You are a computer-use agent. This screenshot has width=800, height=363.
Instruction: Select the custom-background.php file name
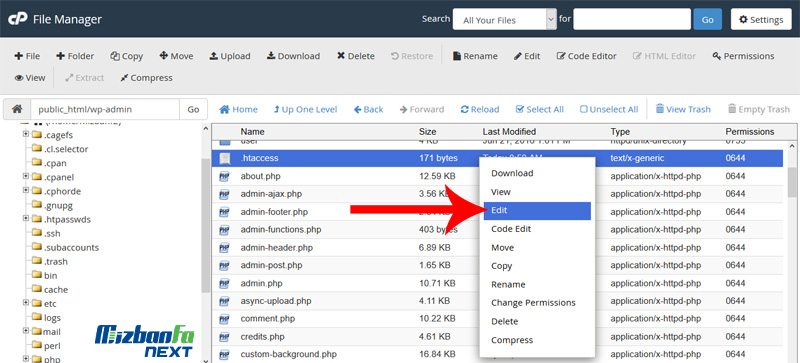(x=288, y=354)
